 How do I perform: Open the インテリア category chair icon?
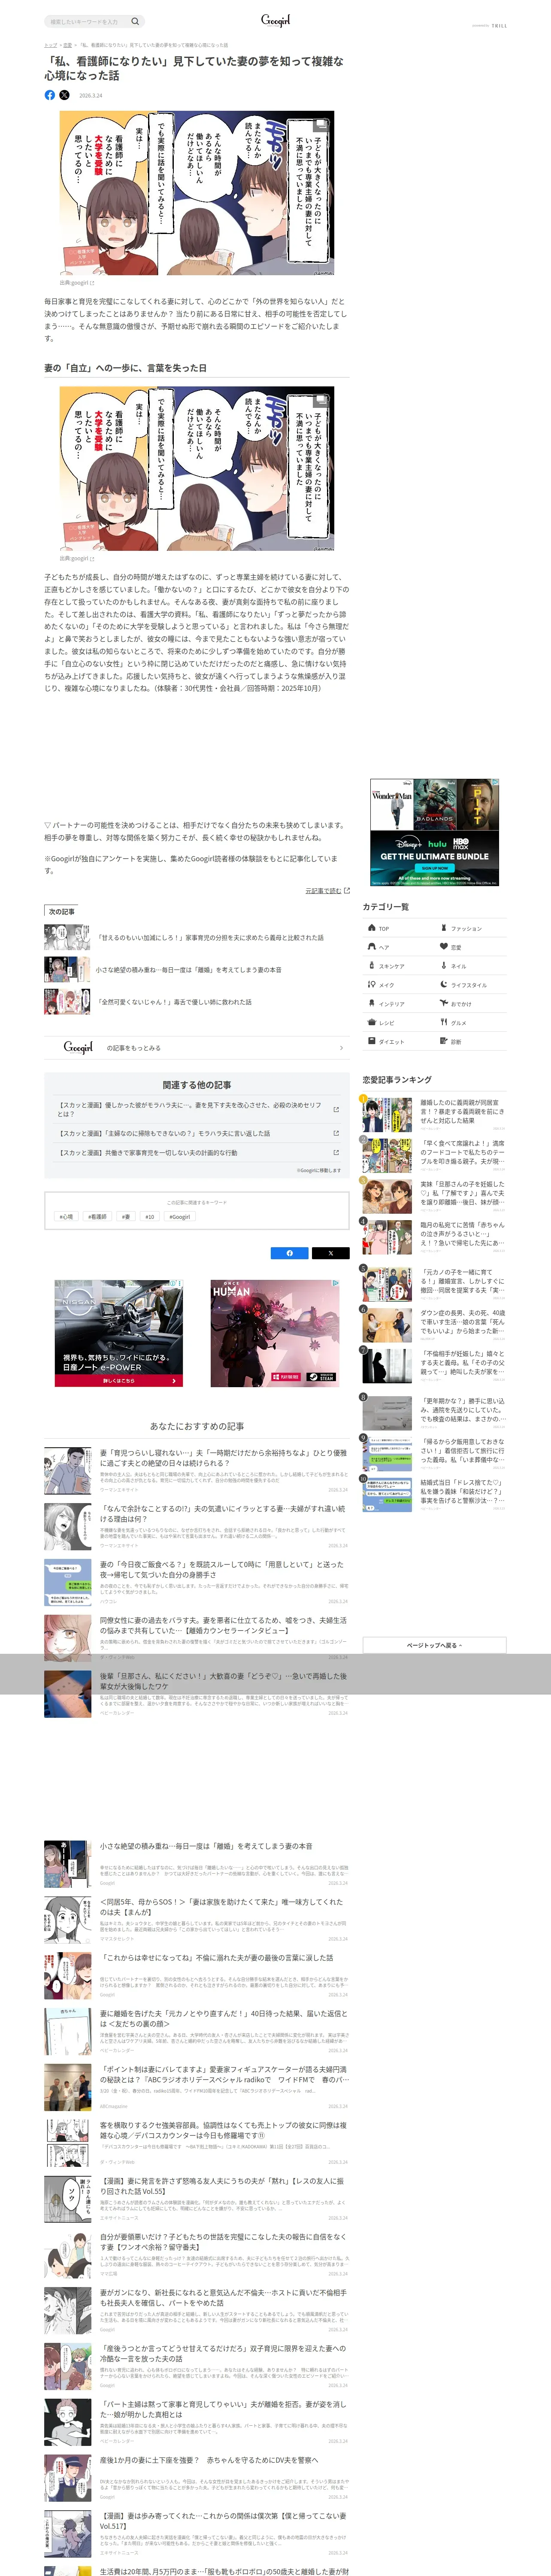(x=372, y=1003)
